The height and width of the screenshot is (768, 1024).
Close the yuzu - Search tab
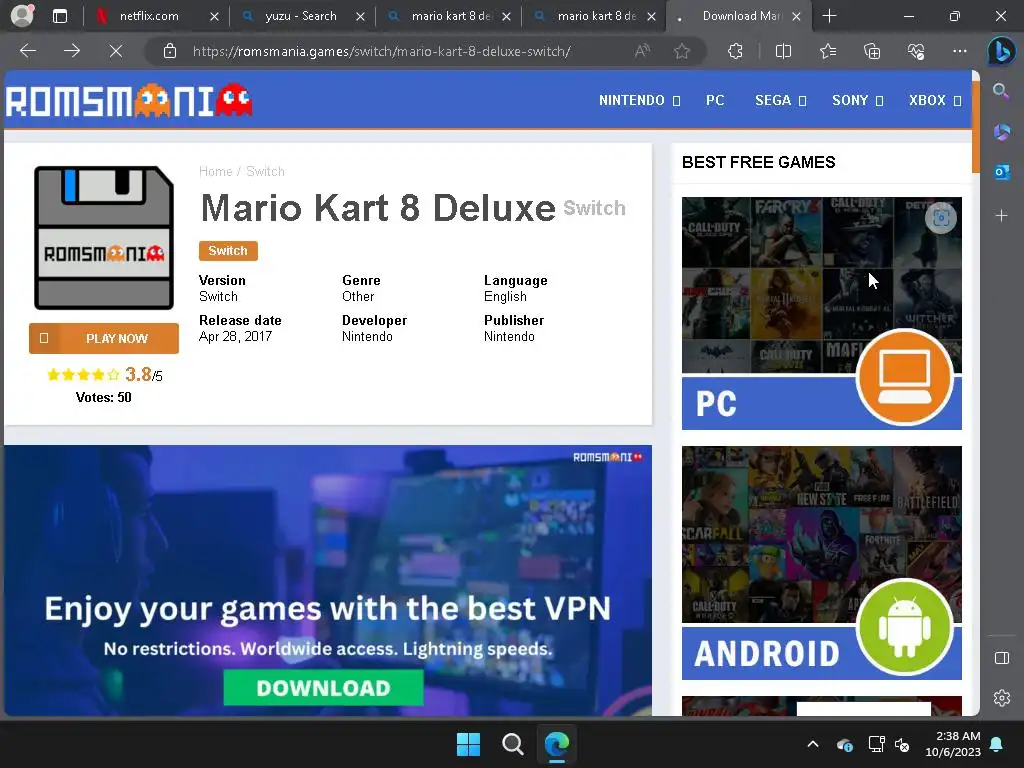pos(360,17)
